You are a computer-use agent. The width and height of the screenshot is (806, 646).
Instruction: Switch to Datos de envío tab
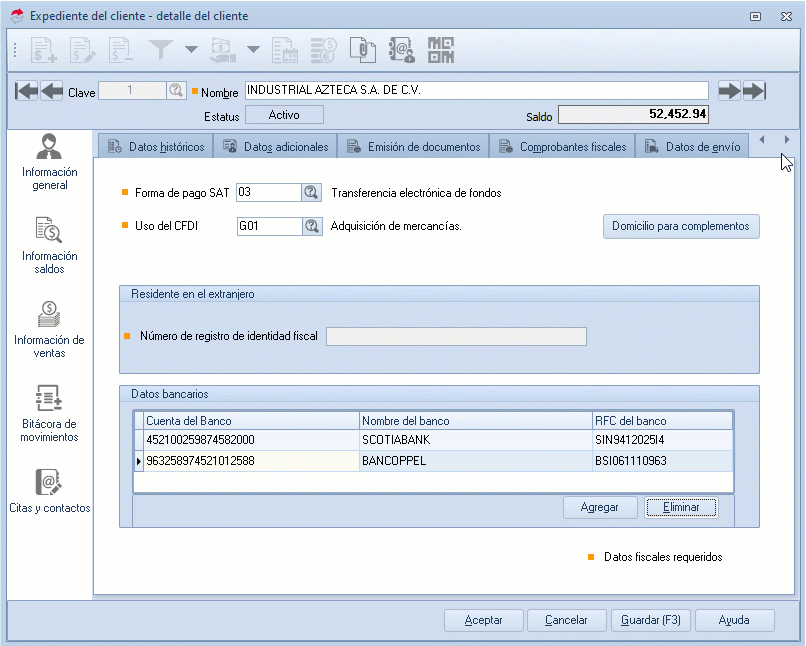point(692,147)
